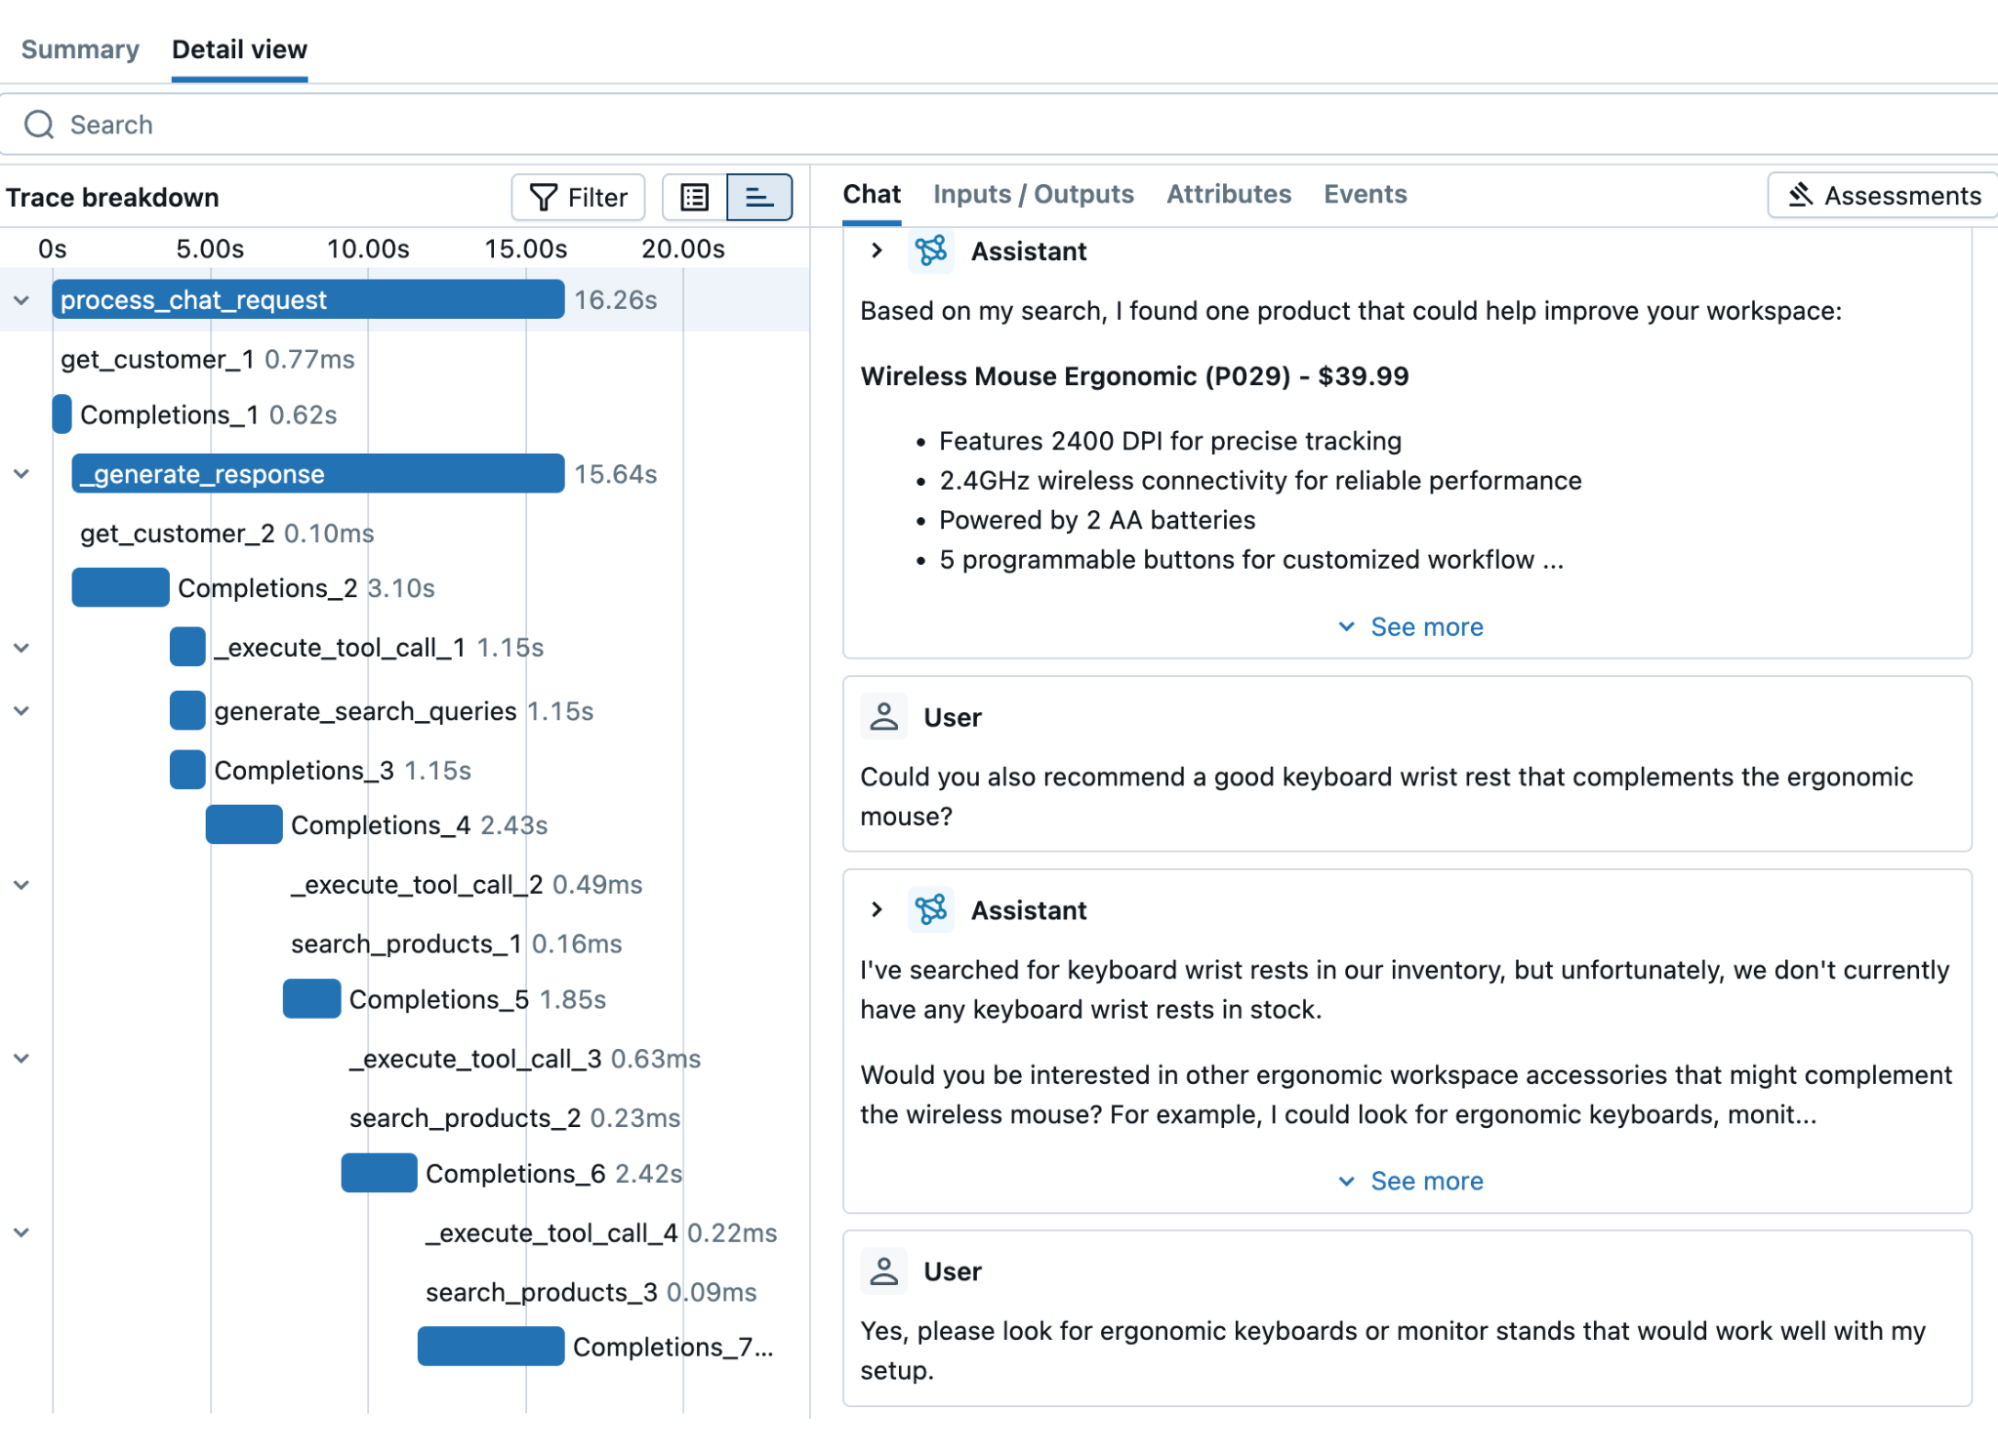Open the Inputs / Outputs tab

(x=1033, y=194)
